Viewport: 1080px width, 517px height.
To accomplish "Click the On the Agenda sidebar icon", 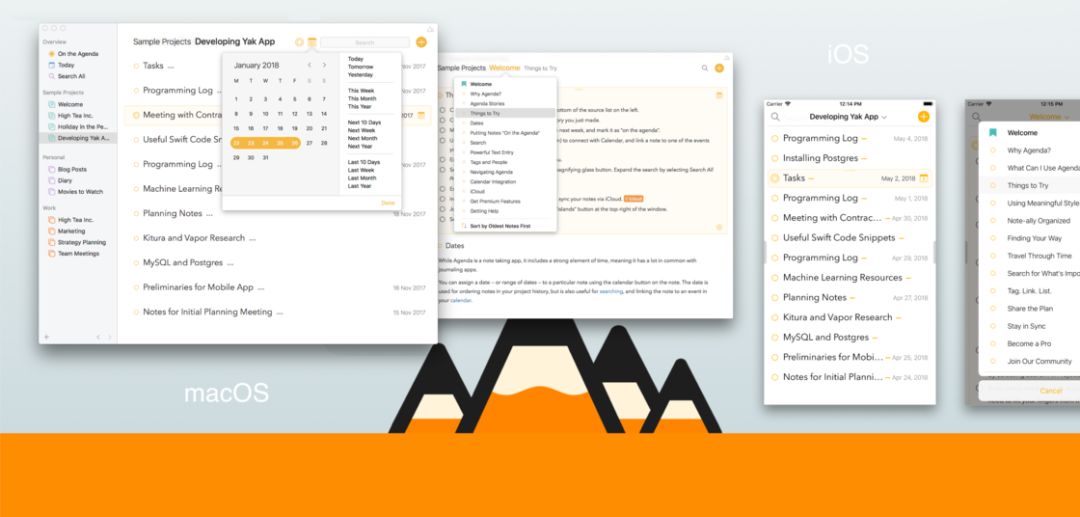I will [52, 54].
